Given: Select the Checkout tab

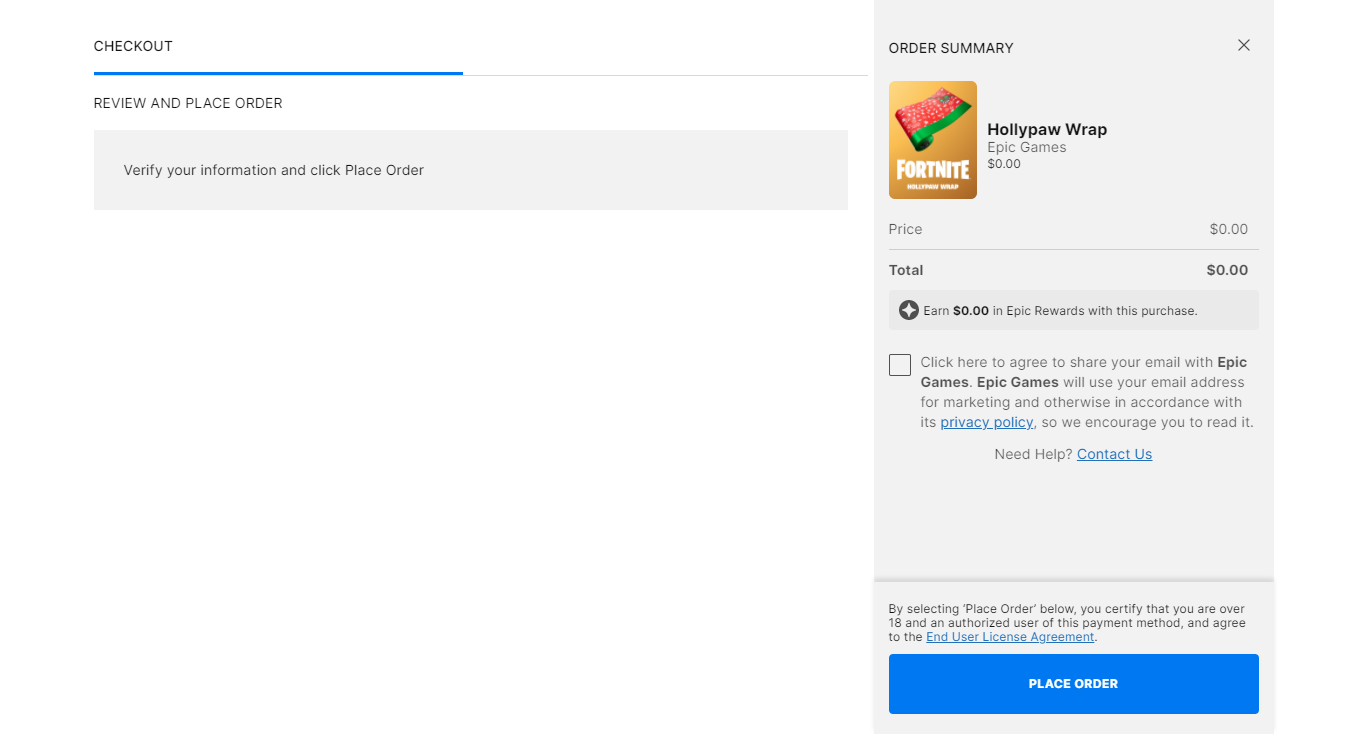Looking at the screenshot, I should pos(133,46).
